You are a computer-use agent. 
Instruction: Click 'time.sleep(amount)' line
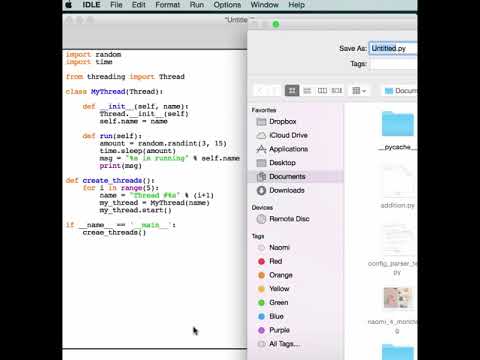(137, 151)
